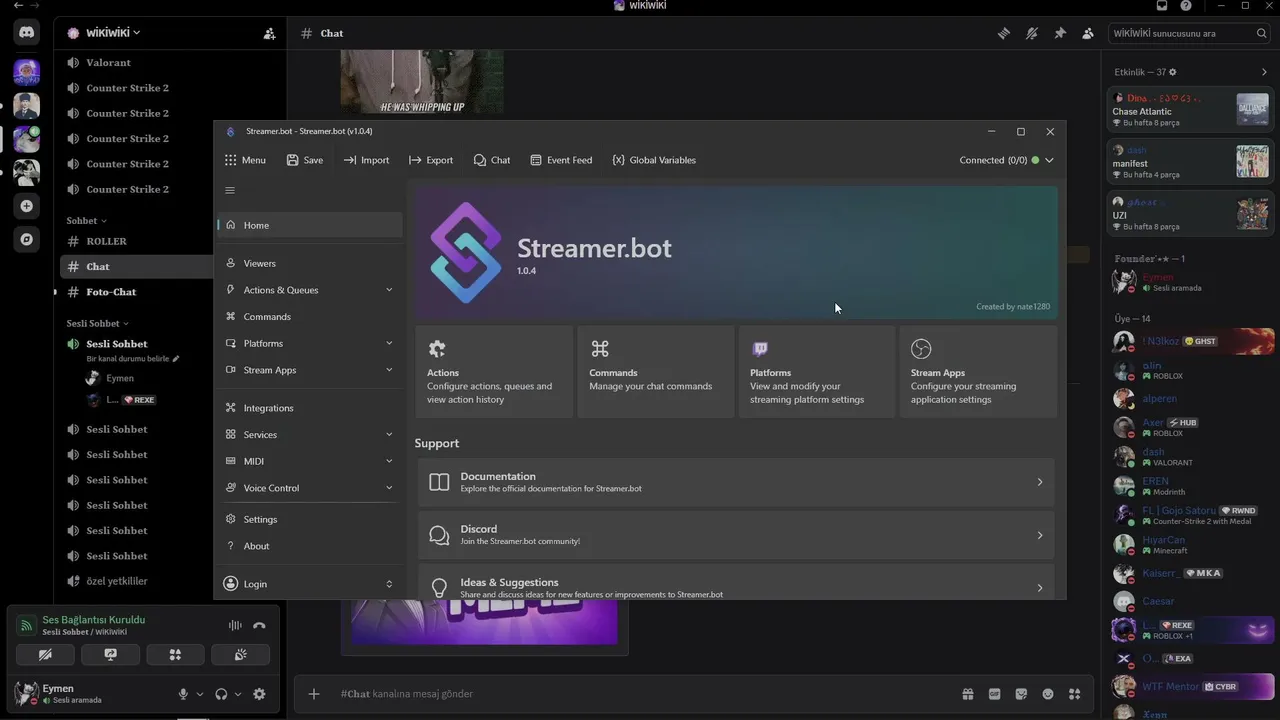The image size is (1280, 720).
Task: Click the invite people icon beside wikiwiki
Action: click(x=269, y=33)
